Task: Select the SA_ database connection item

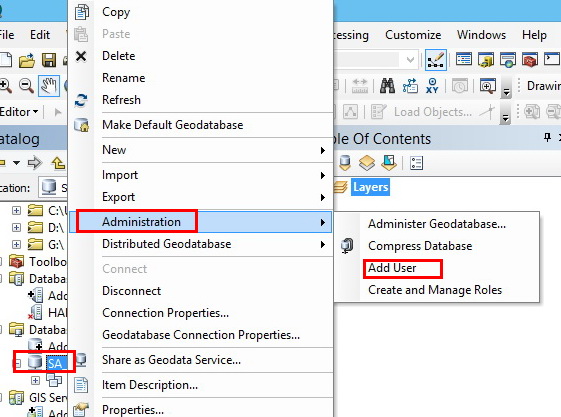Action: pyautogui.click(x=57, y=363)
